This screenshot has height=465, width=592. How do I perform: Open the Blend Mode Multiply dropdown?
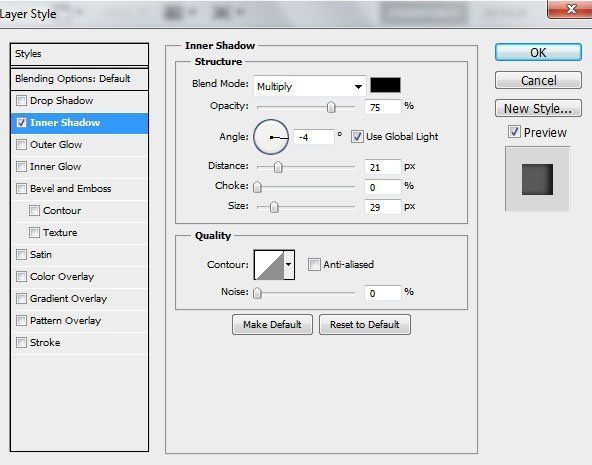coord(310,86)
